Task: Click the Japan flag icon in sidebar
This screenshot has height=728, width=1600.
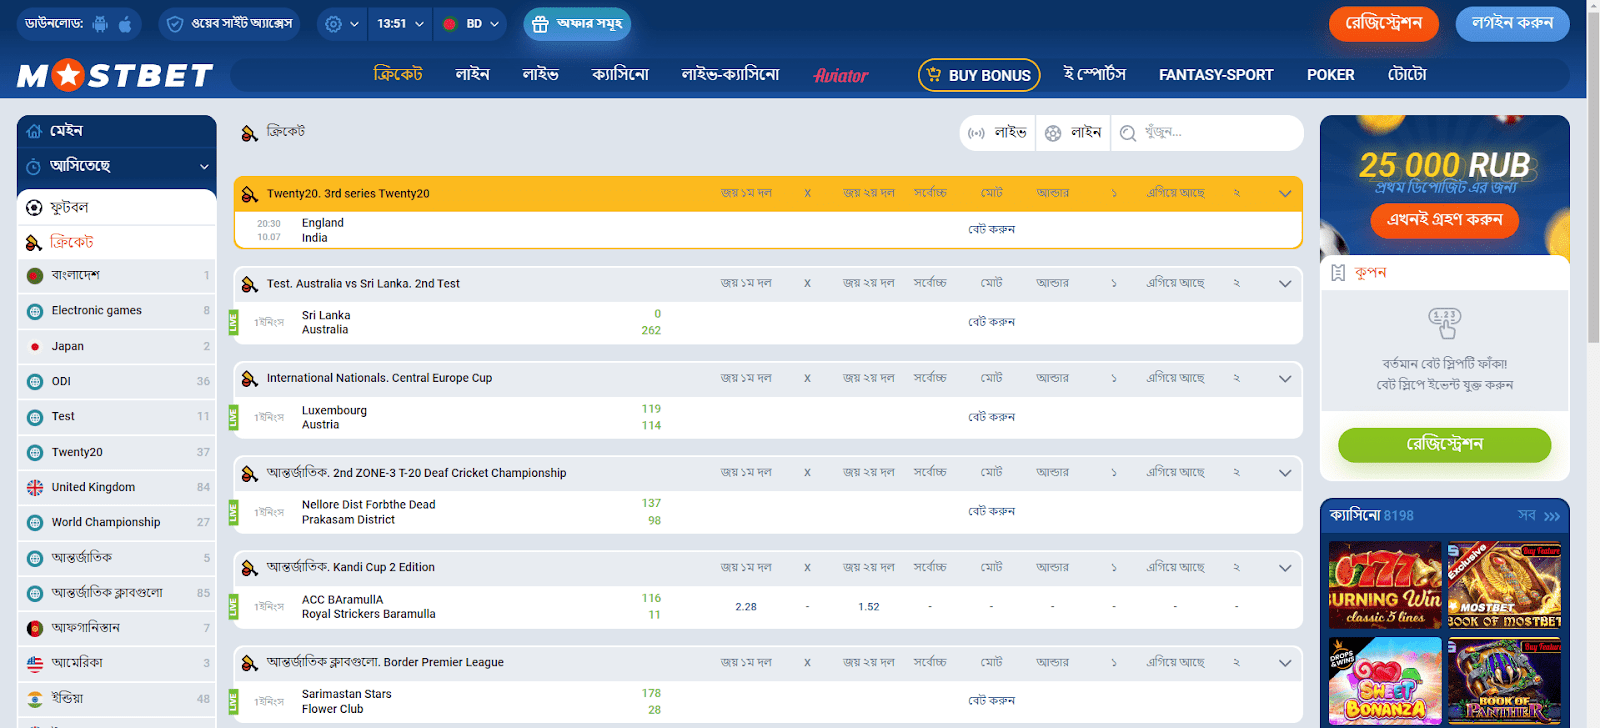Action: pos(35,346)
